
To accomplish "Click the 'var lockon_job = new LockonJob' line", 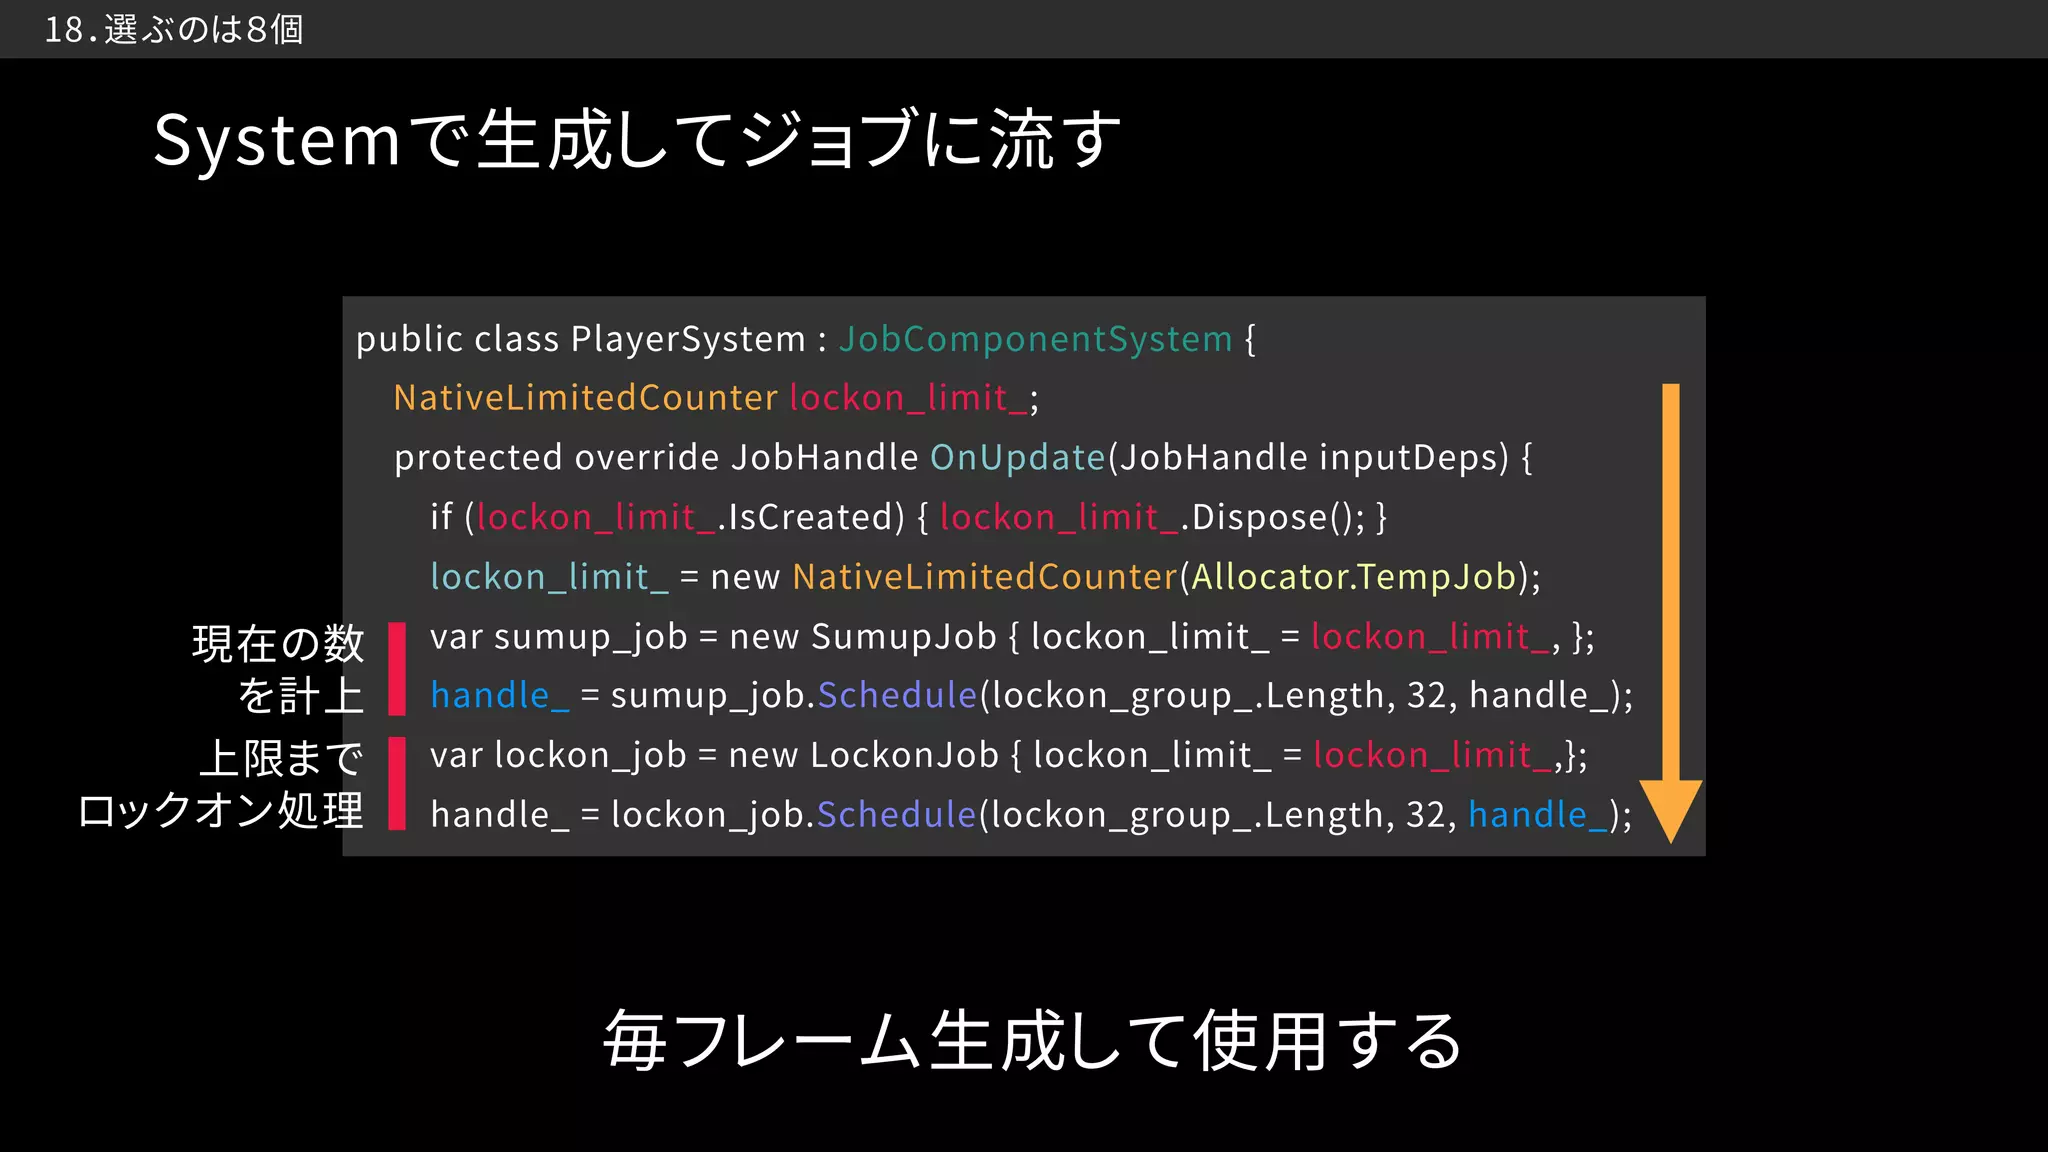I will click(x=1009, y=754).
